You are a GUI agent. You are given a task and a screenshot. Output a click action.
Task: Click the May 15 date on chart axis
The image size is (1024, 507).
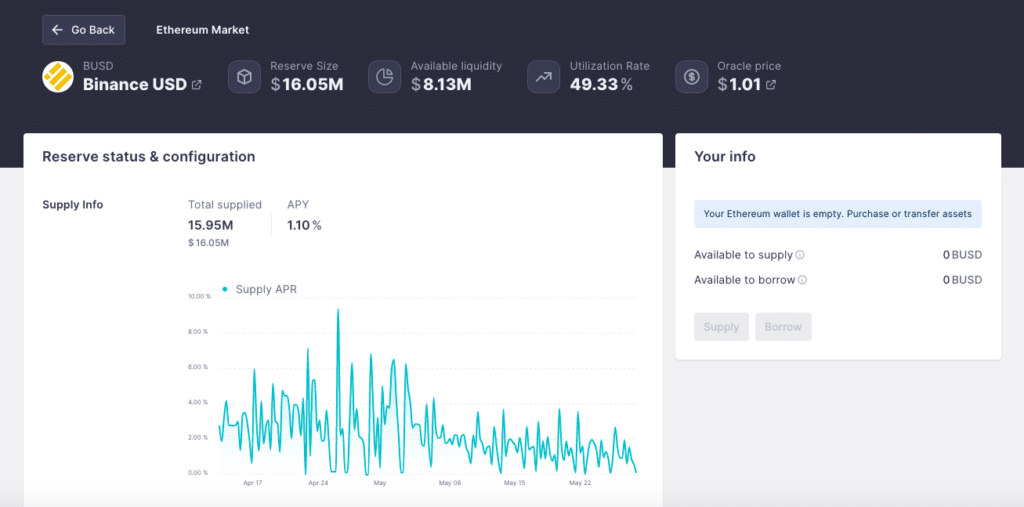pyautogui.click(x=515, y=483)
